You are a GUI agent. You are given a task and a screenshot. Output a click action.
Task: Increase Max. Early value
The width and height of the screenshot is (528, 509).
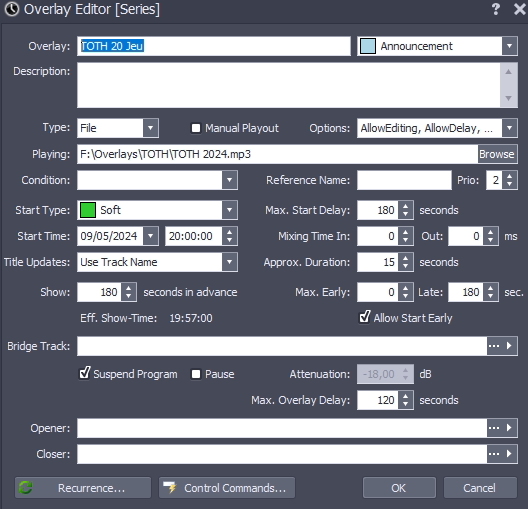click(x=405, y=288)
